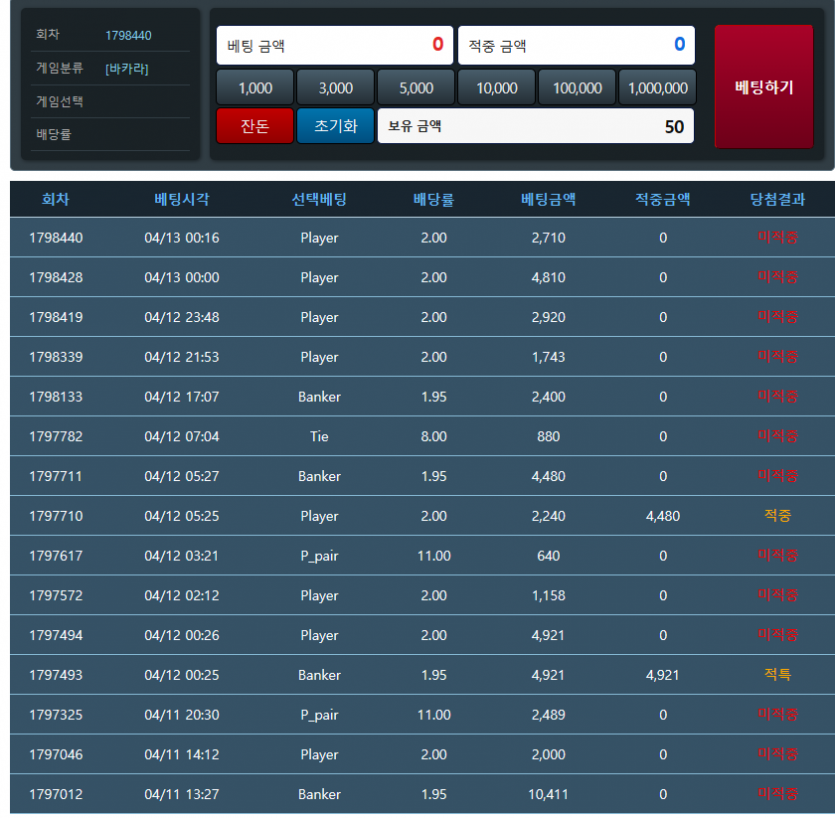Focus the 베팅 금액 input field
Image resolution: width=835 pixels, height=818 pixels.
(335, 45)
